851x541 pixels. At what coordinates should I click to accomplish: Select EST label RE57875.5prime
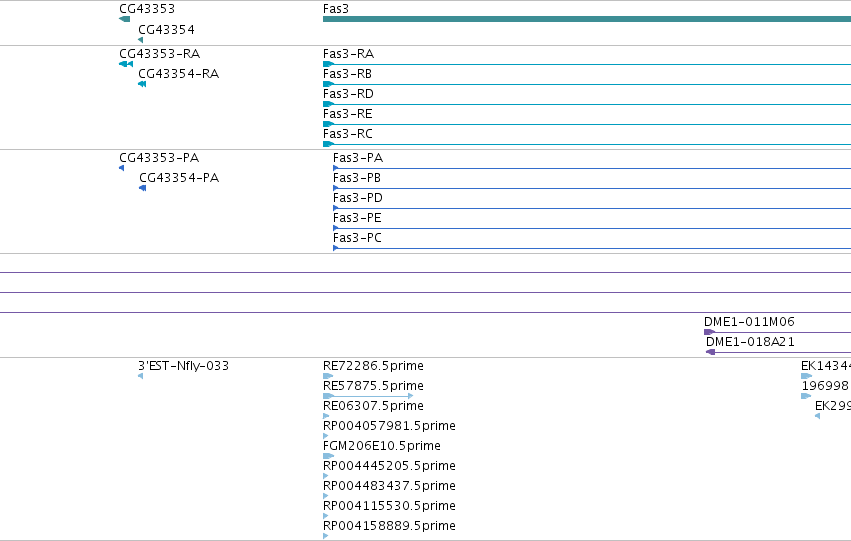coord(373,386)
